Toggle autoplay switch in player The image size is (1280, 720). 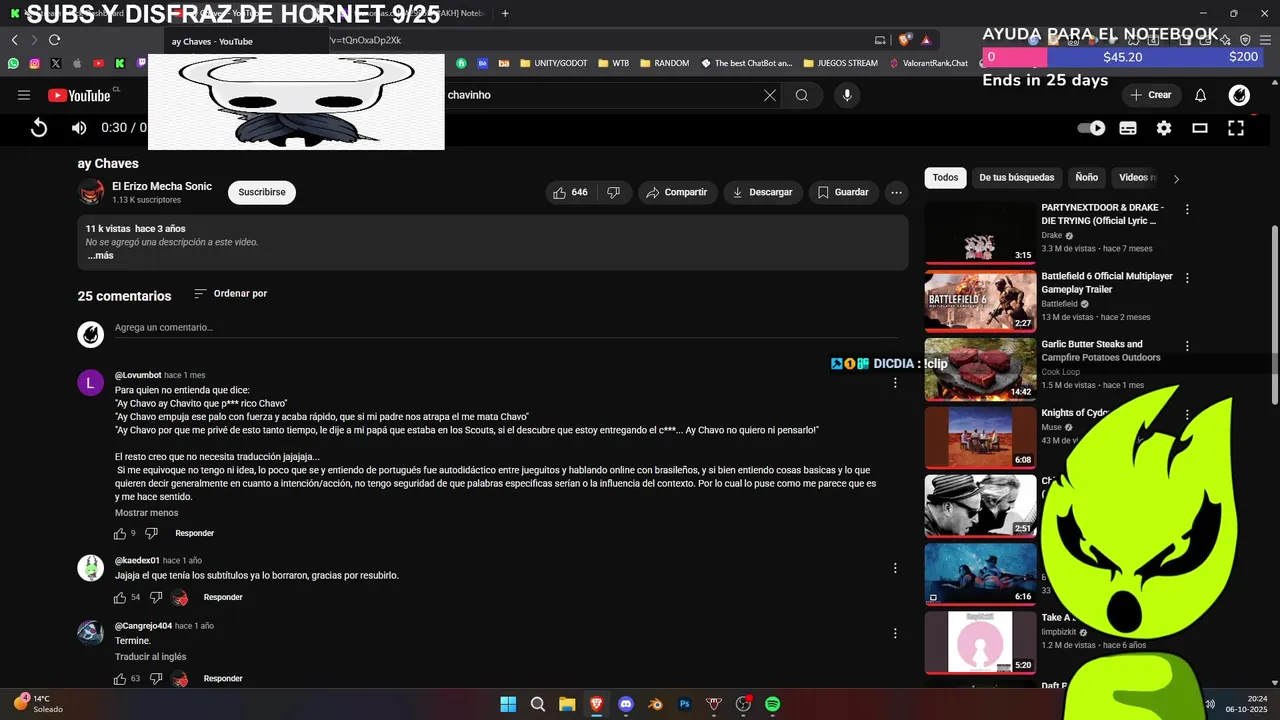pos(1091,128)
